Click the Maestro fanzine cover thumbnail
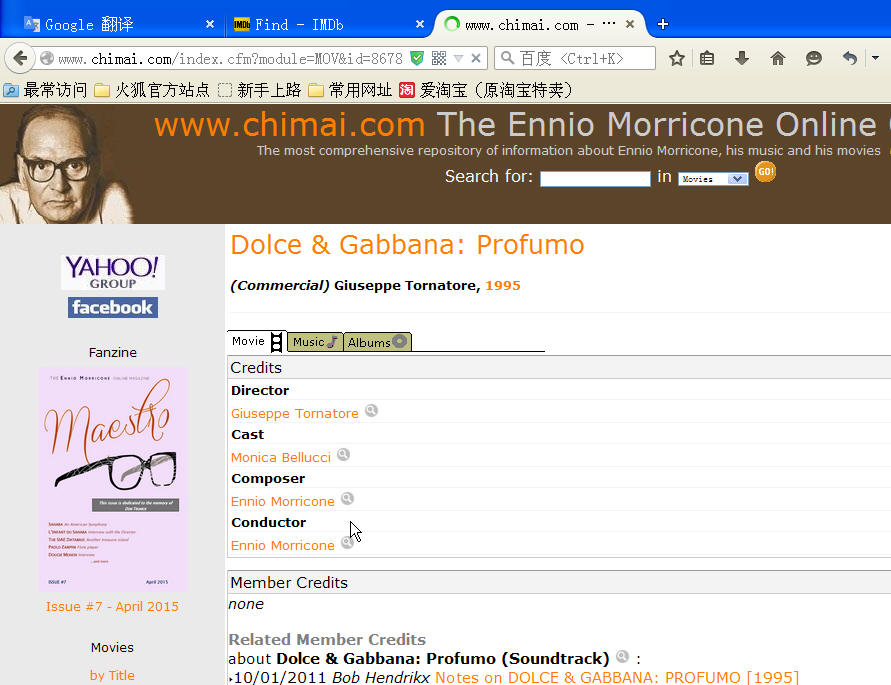Viewport: 891px width, 685px height. (x=113, y=480)
